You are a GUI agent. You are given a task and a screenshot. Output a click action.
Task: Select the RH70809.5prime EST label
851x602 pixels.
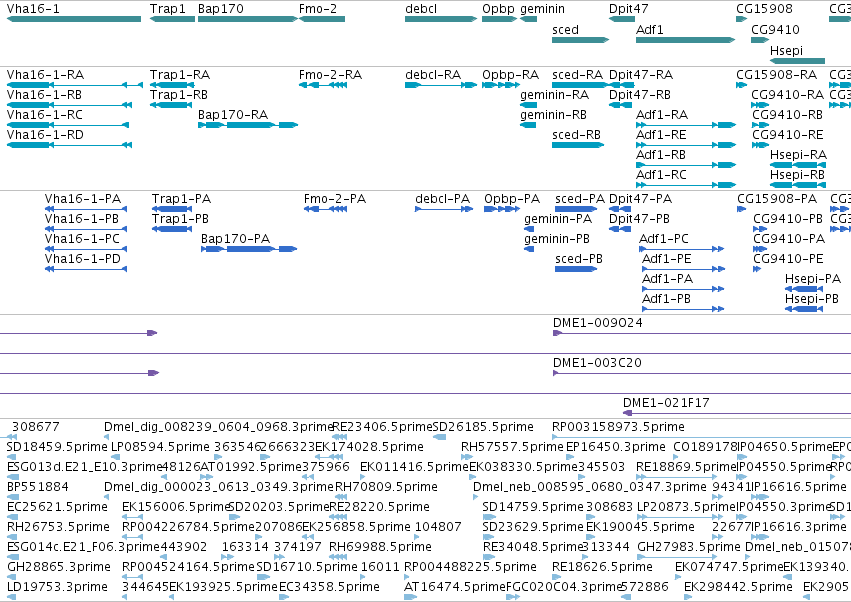386,487
